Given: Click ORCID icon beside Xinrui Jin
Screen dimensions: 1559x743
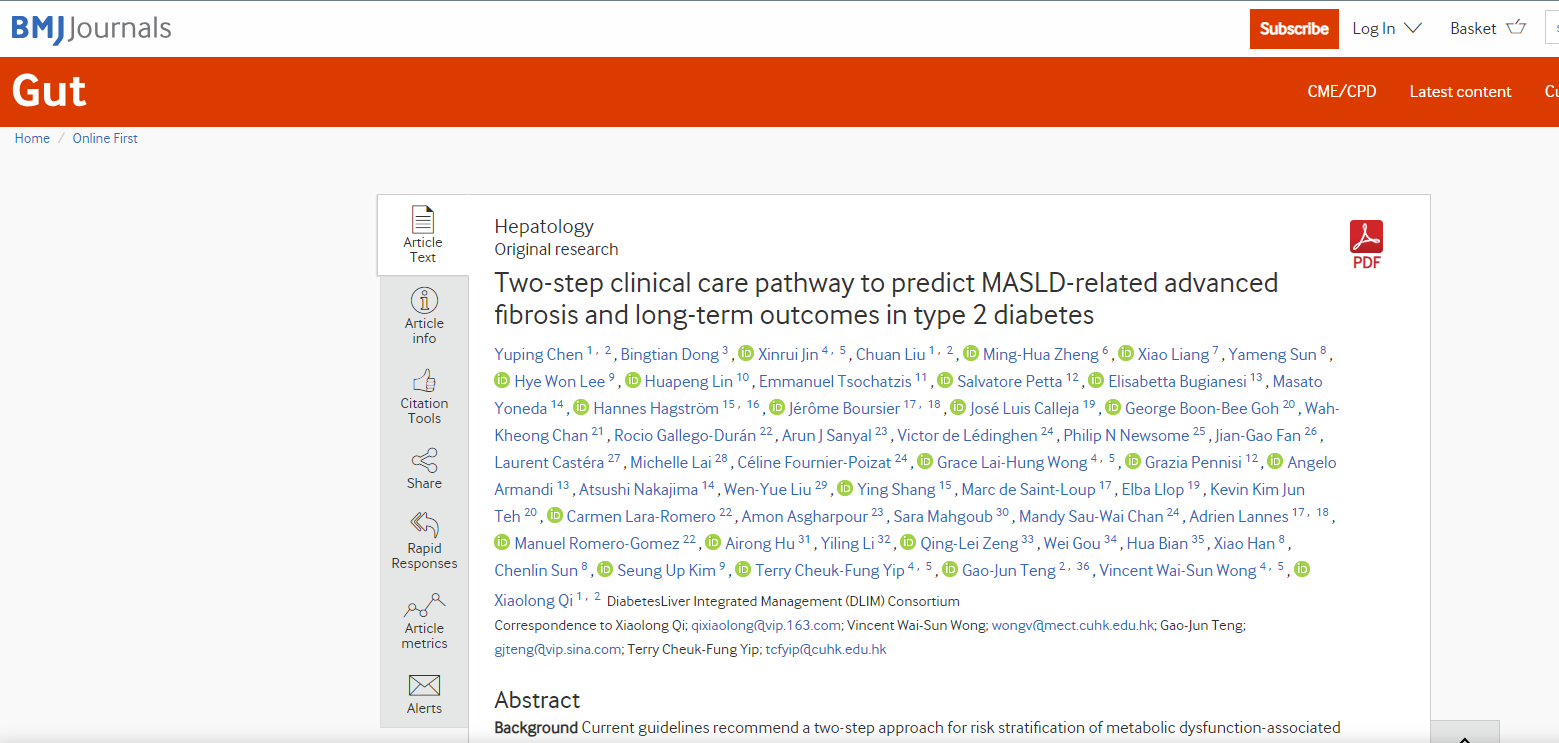Looking at the screenshot, I should click(x=746, y=354).
